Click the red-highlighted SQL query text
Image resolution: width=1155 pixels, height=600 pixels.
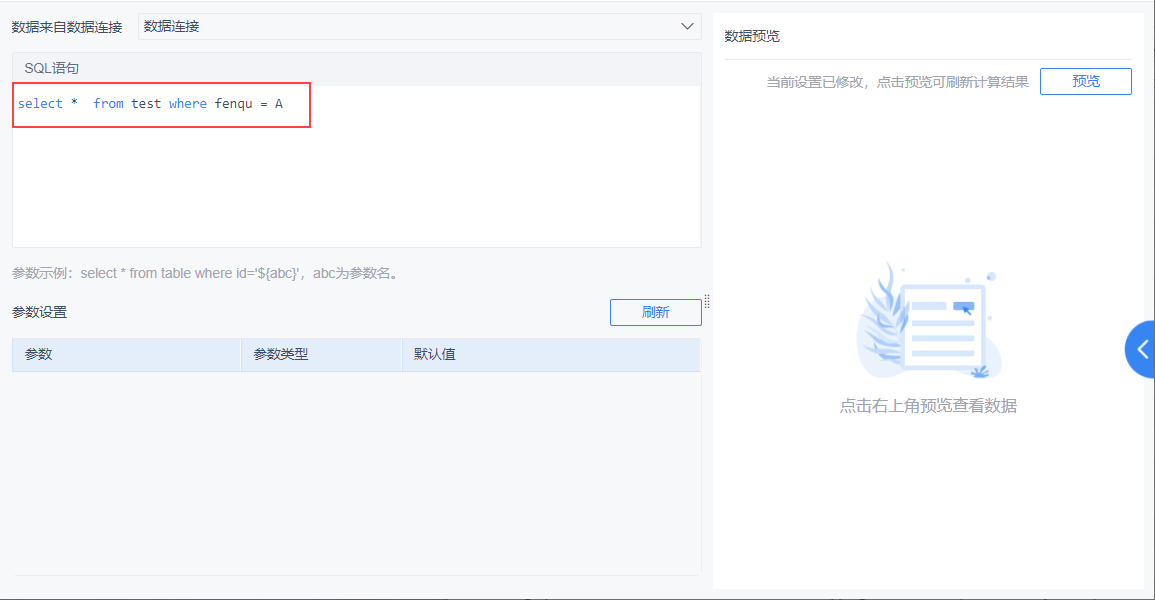point(160,103)
